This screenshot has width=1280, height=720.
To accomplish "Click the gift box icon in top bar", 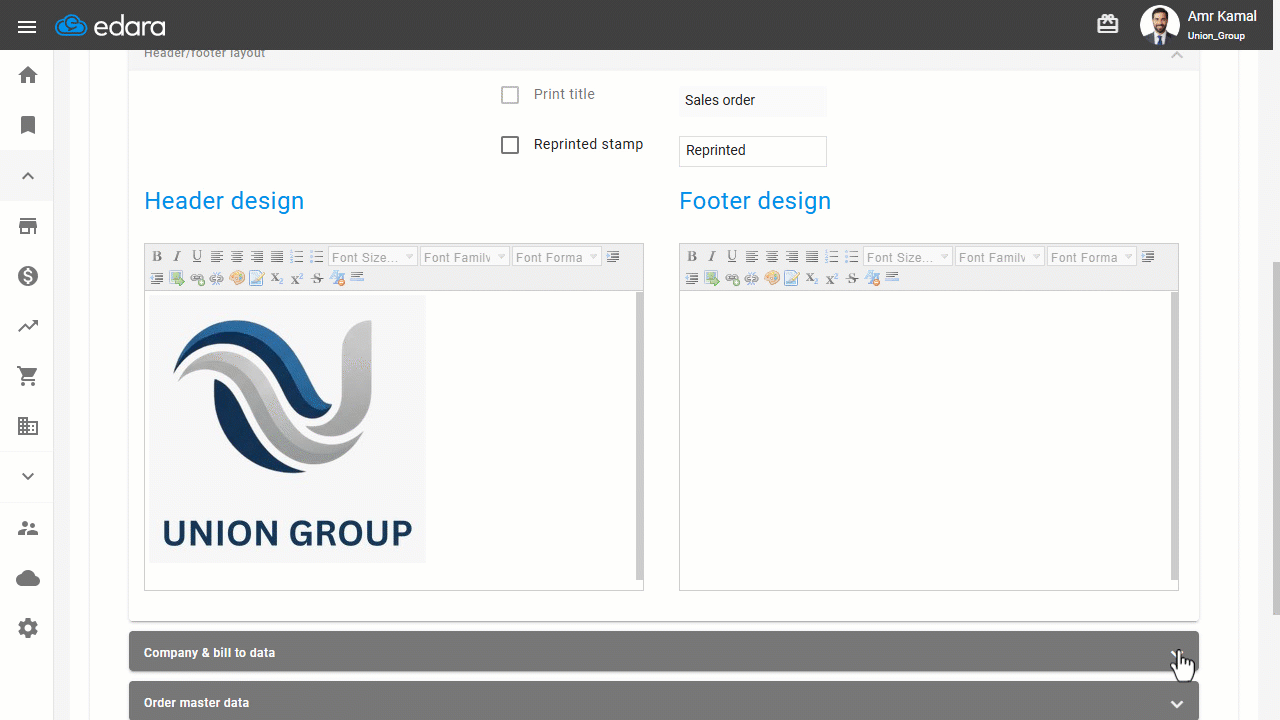I will [1108, 24].
